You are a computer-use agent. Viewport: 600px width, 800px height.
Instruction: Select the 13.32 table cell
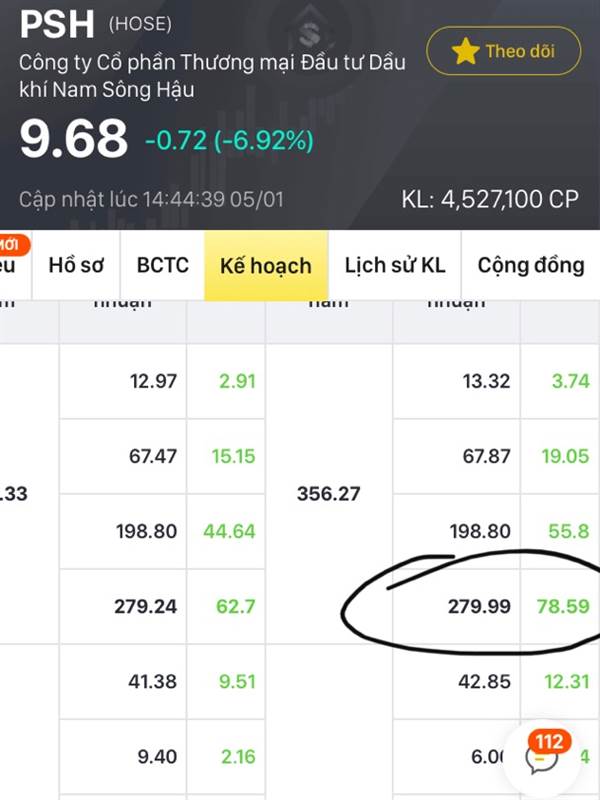[457, 381]
